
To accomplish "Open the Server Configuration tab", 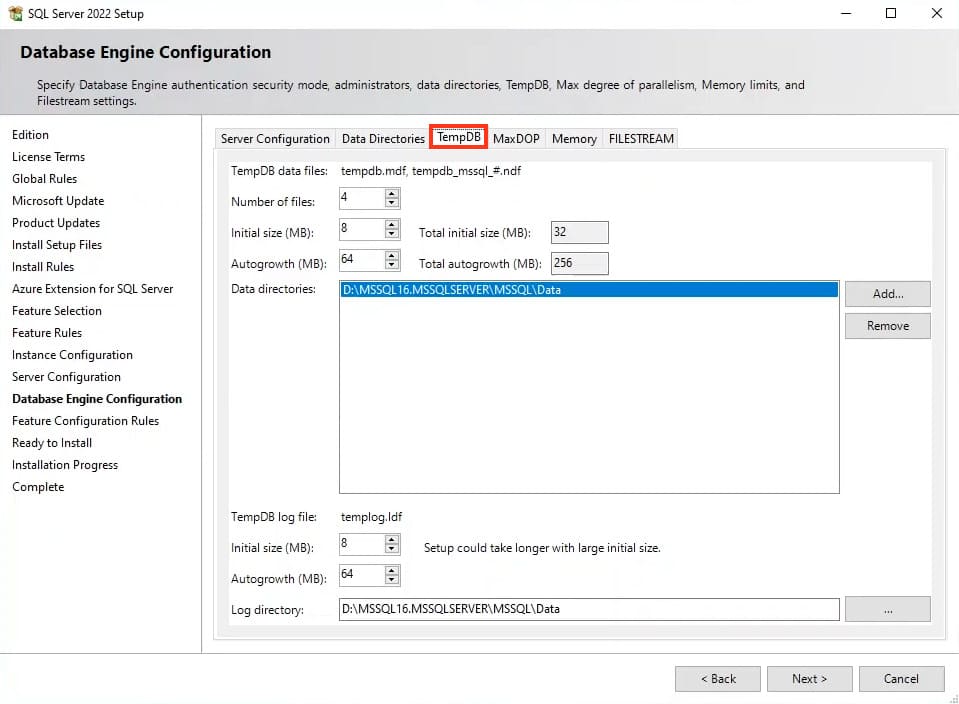I will [275, 139].
